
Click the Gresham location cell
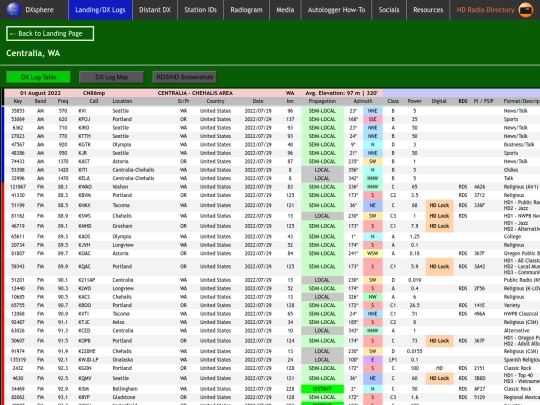pyautogui.click(x=121, y=226)
